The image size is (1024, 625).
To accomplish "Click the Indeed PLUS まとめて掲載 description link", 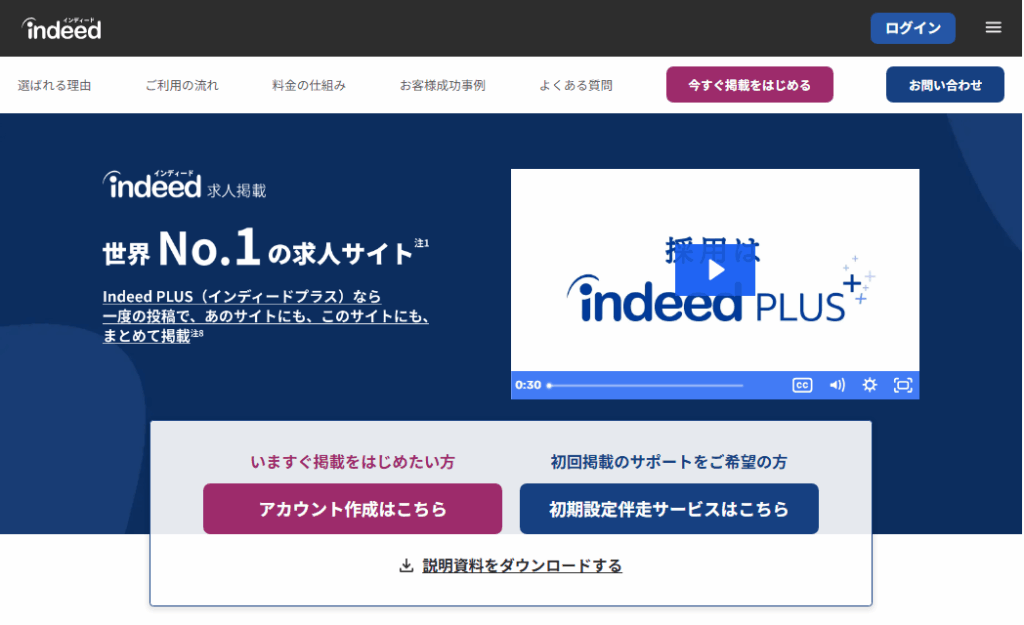I will click(265, 316).
